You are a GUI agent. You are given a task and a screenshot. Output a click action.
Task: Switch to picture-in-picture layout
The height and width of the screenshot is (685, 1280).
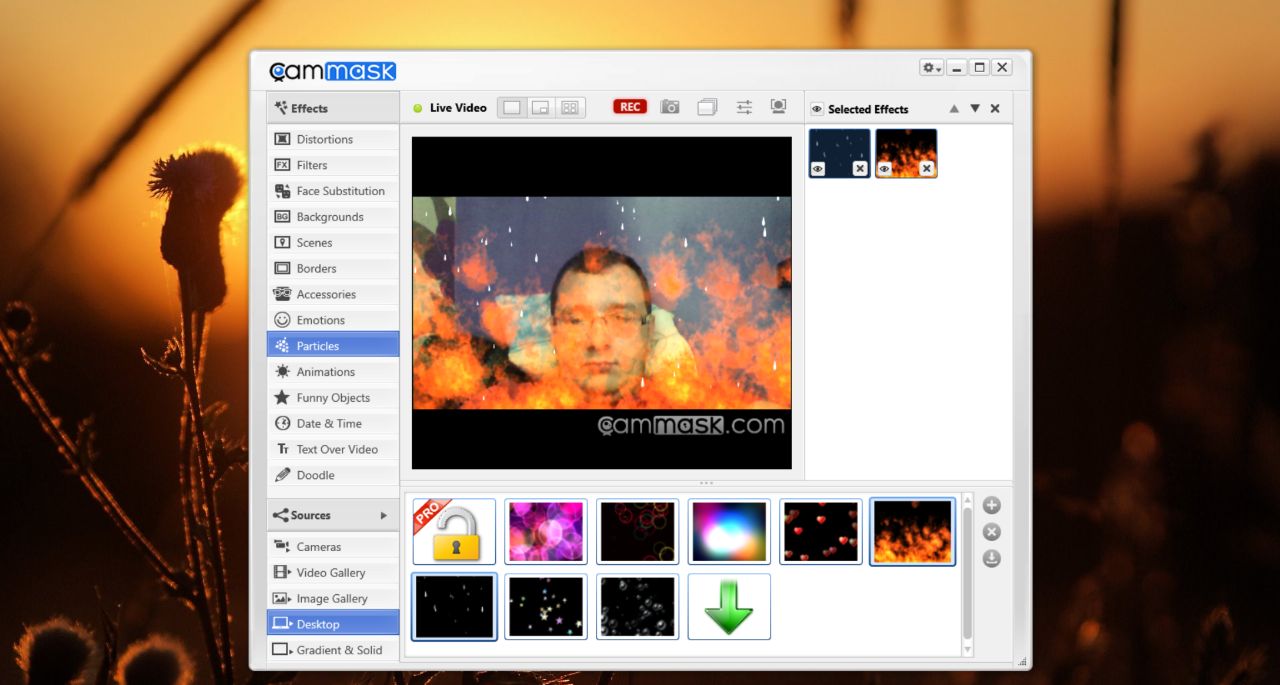click(541, 108)
